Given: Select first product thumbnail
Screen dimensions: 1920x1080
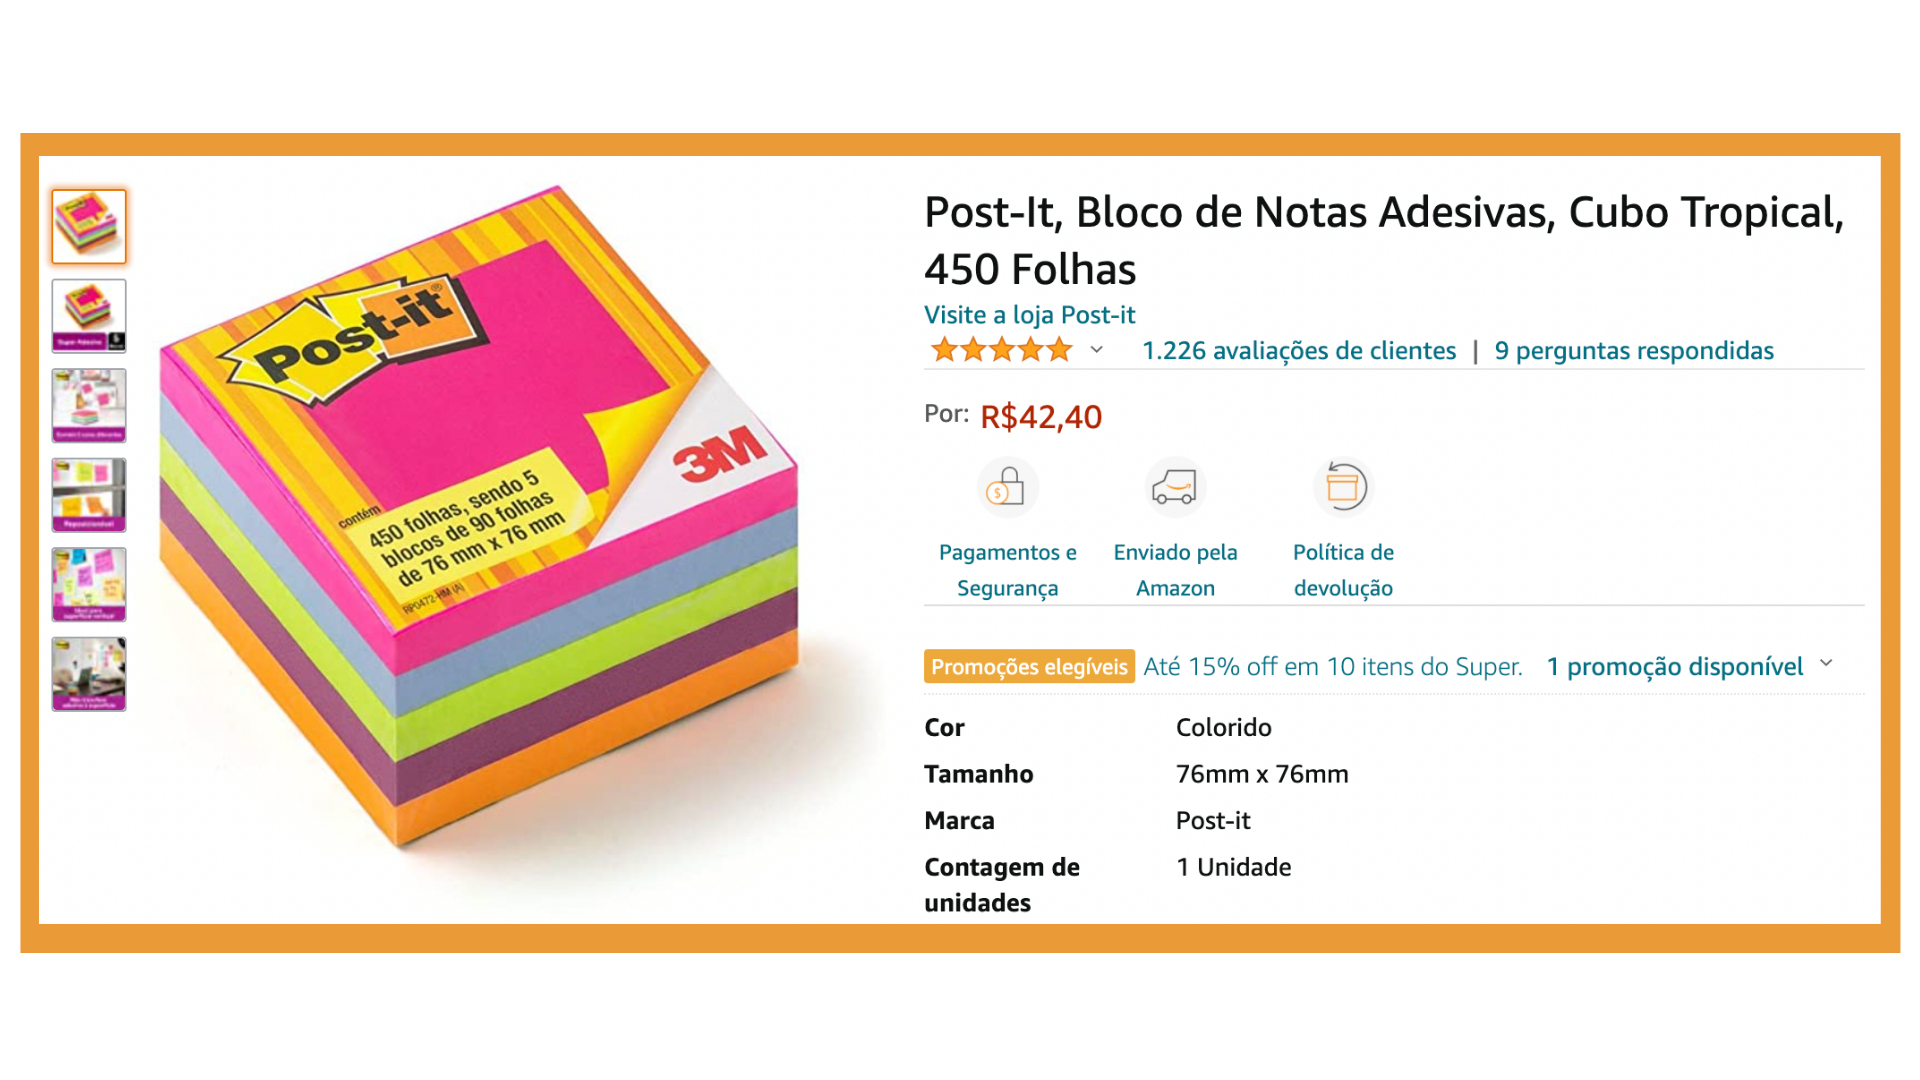Looking at the screenshot, I should click(x=89, y=227).
